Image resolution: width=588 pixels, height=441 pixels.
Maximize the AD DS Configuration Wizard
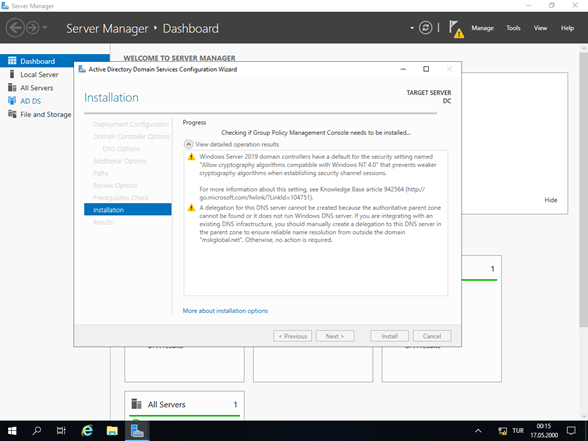click(426, 69)
